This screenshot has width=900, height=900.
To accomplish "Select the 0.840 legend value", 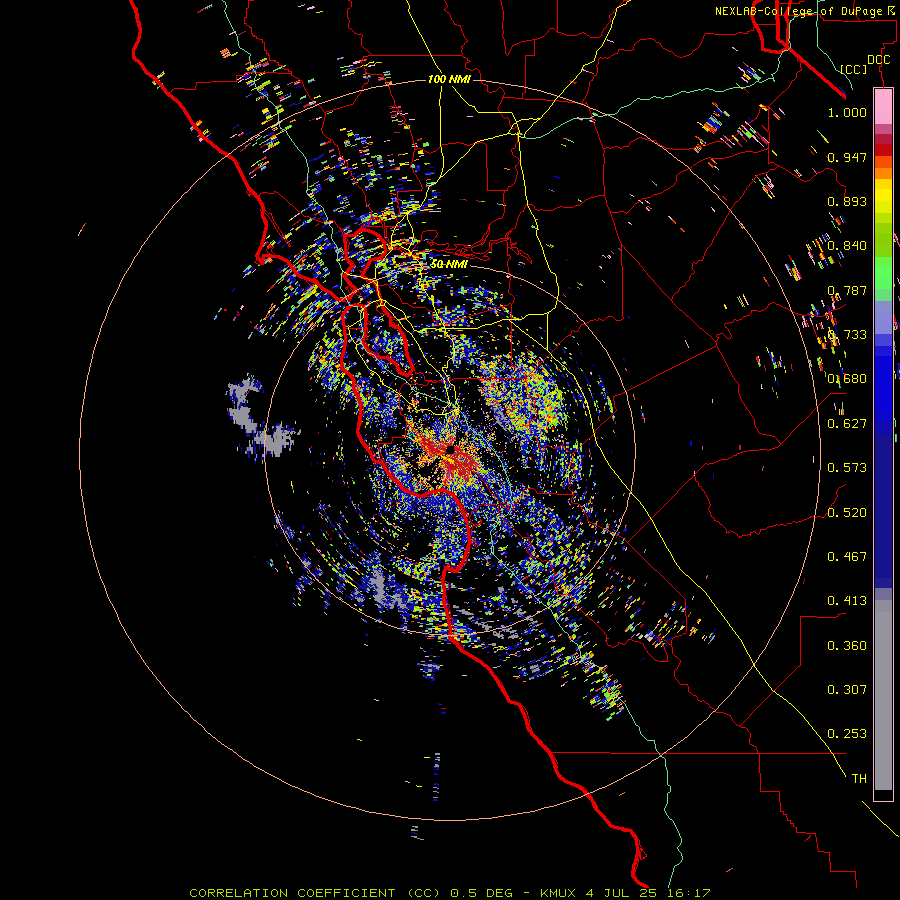I will [847, 246].
